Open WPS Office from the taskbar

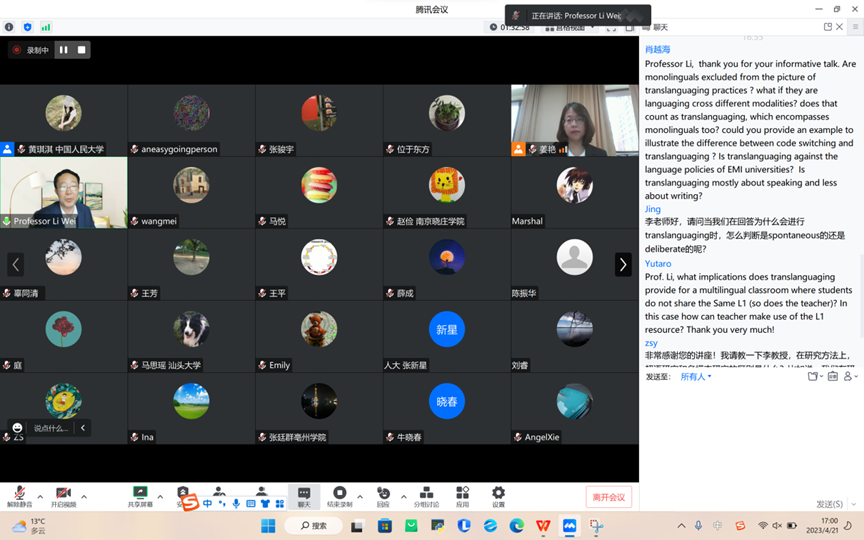point(543,526)
